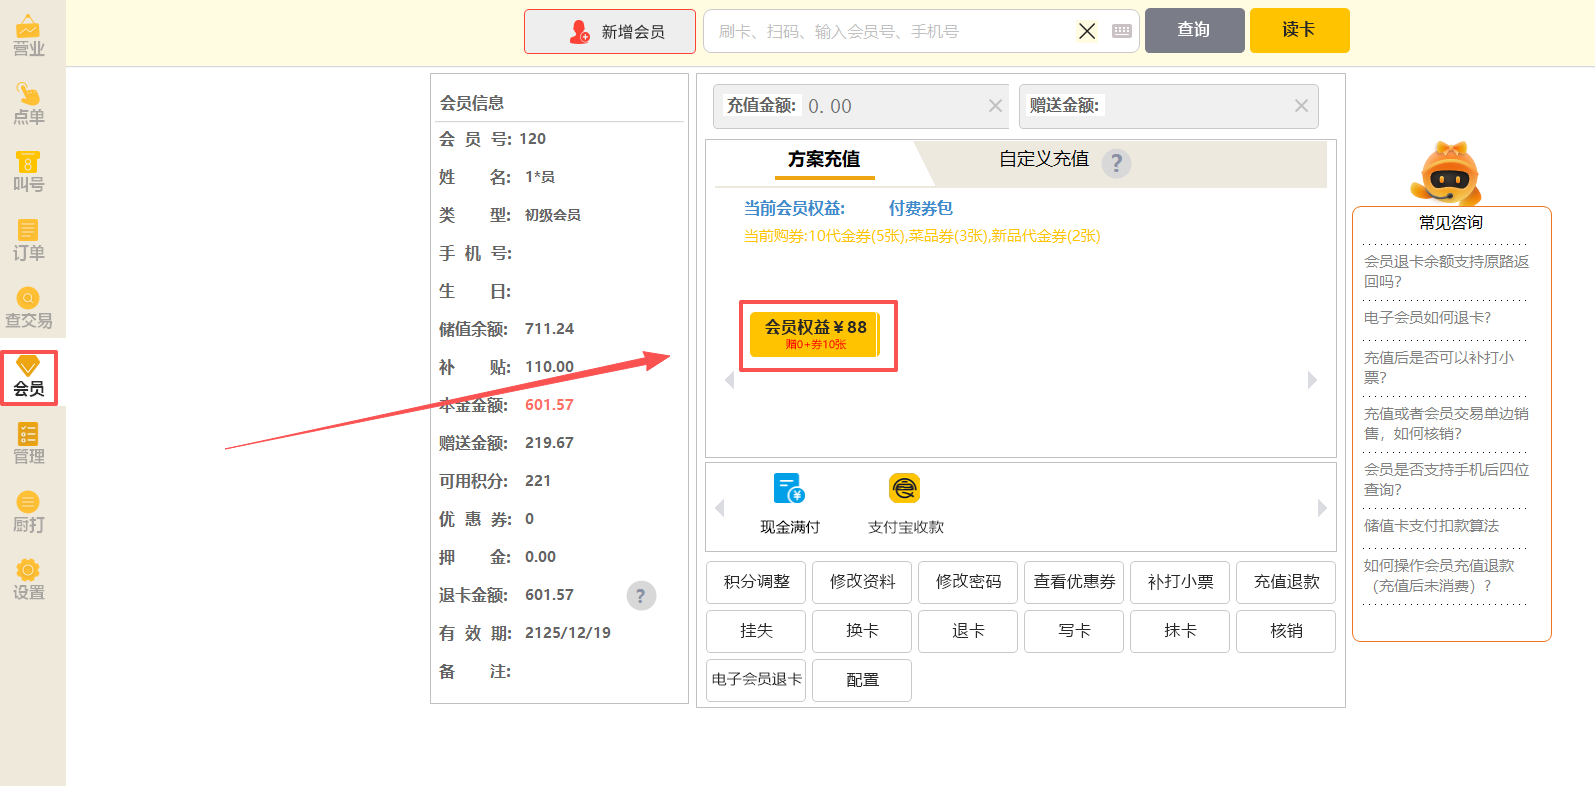This screenshot has width=1595, height=786.
Task: Open the 点单 ordering icon
Action: [28, 104]
